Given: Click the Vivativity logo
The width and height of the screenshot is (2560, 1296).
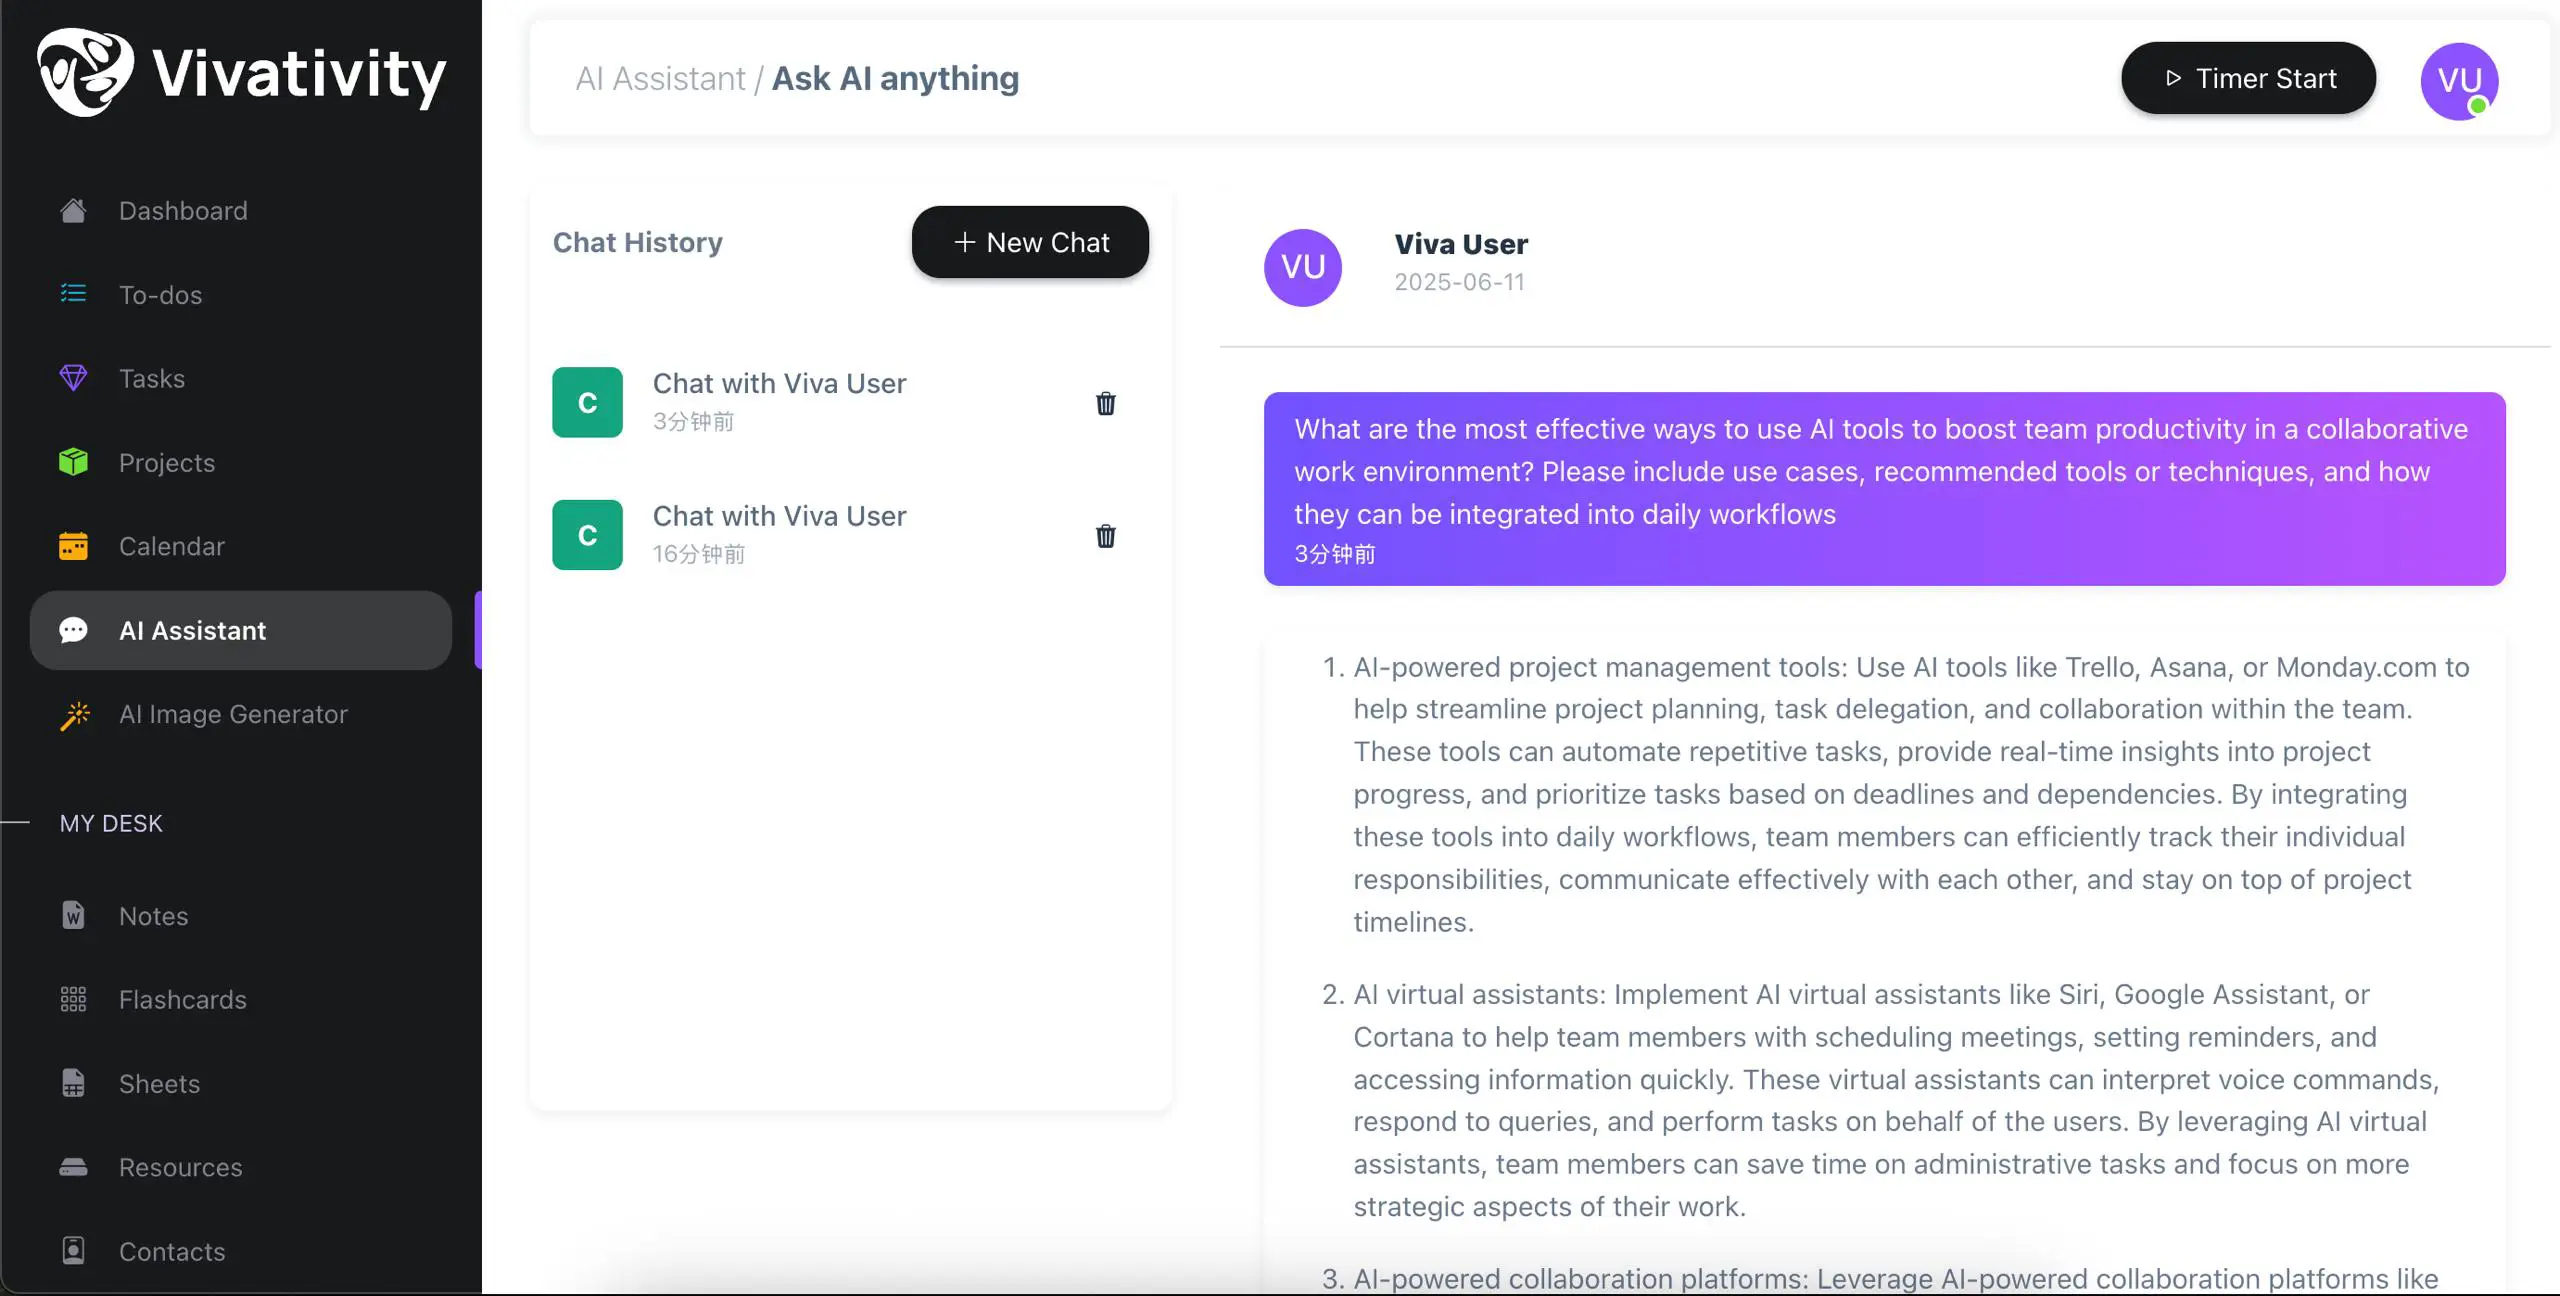Looking at the screenshot, I should pos(241,73).
